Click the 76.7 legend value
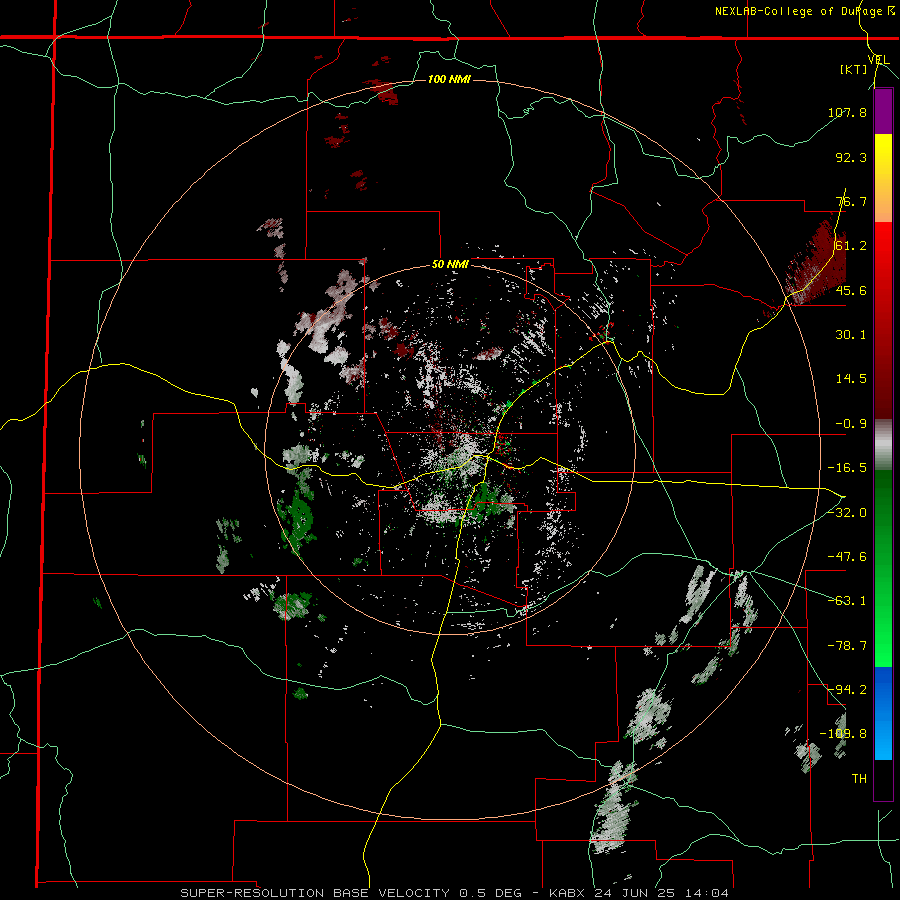Image resolution: width=900 pixels, height=900 pixels. pos(851,201)
